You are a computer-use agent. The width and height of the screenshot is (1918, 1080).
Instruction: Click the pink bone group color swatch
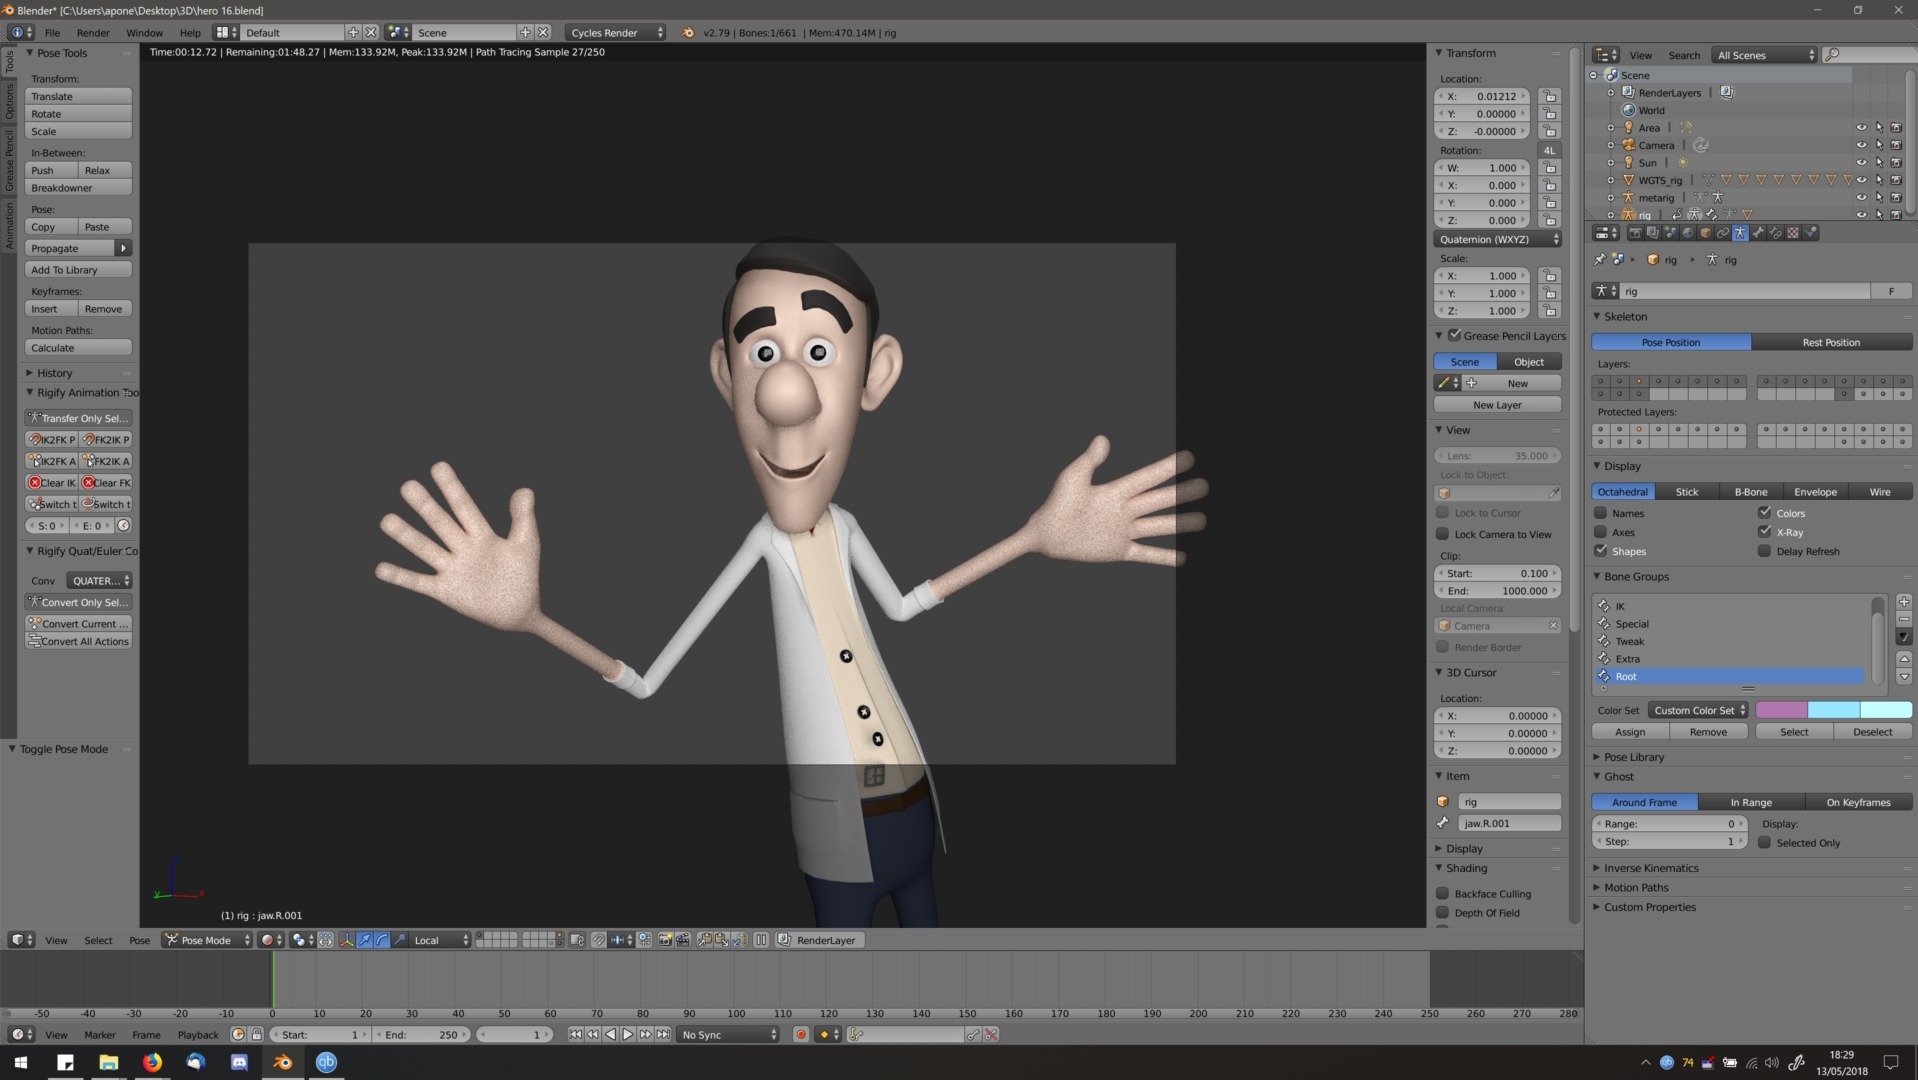coord(1782,710)
